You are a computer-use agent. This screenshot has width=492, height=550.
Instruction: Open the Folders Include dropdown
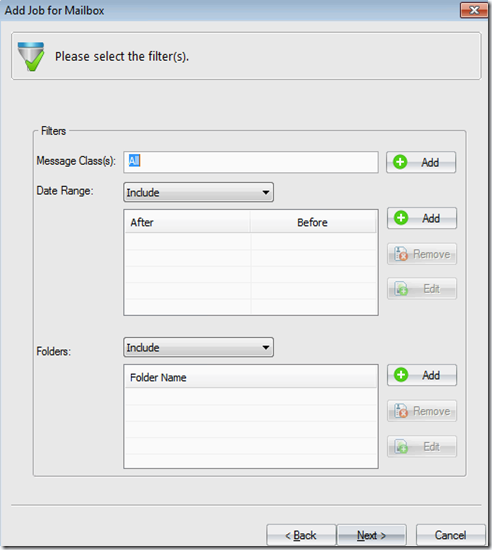pyautogui.click(x=198, y=347)
